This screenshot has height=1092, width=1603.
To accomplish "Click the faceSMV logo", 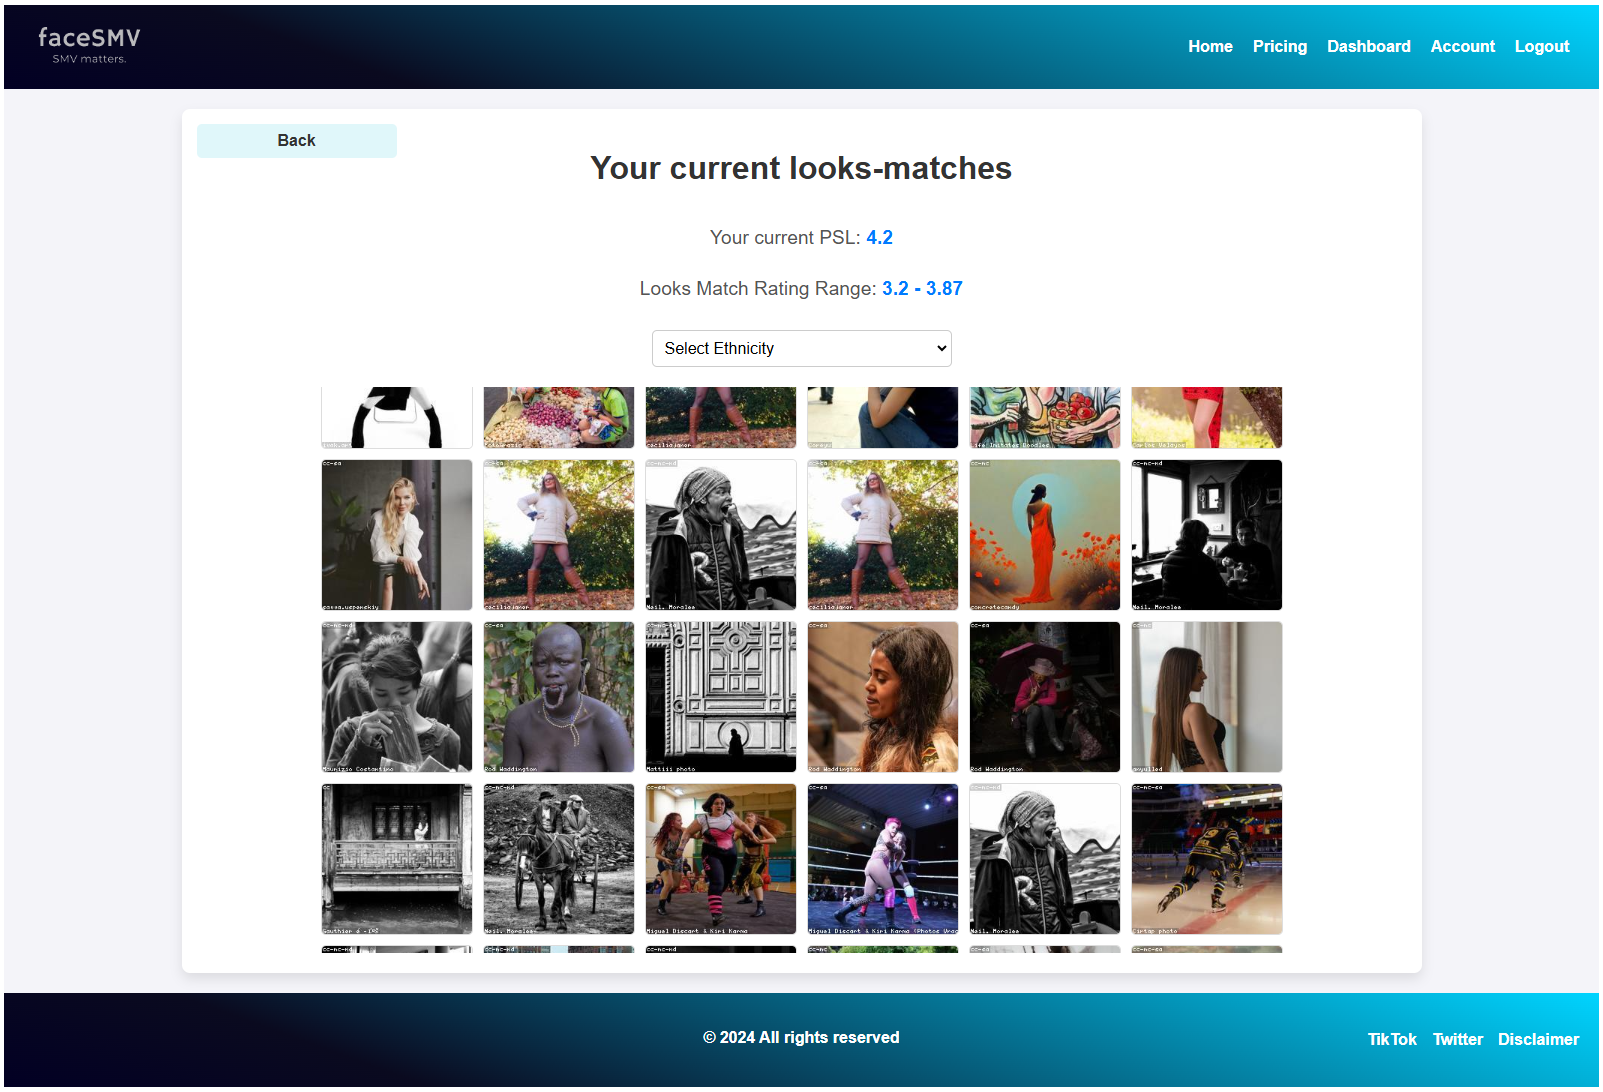I will (89, 45).
